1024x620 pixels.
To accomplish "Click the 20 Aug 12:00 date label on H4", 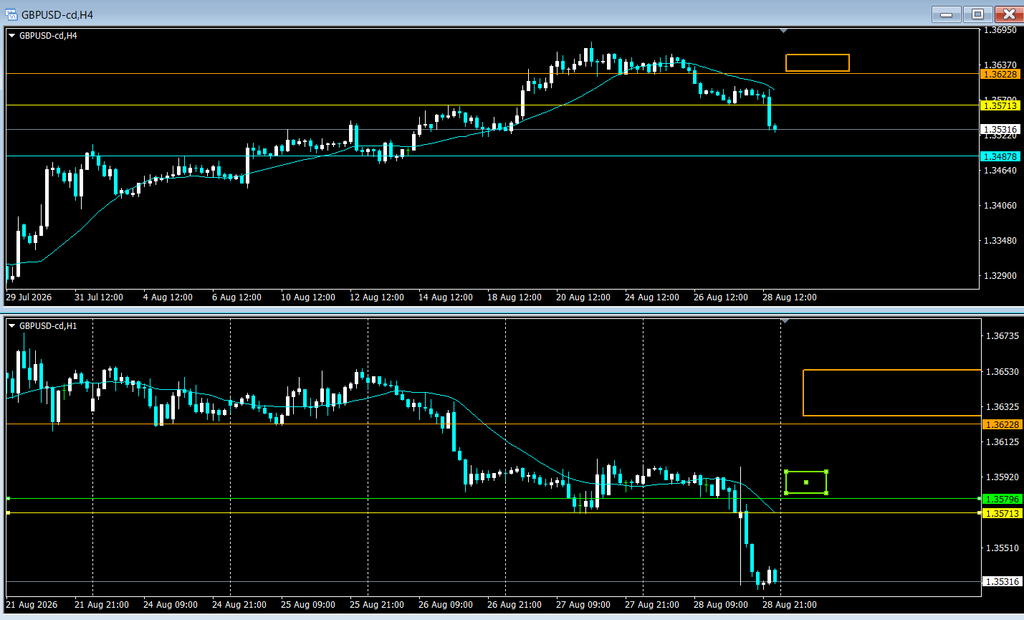I will point(583,297).
